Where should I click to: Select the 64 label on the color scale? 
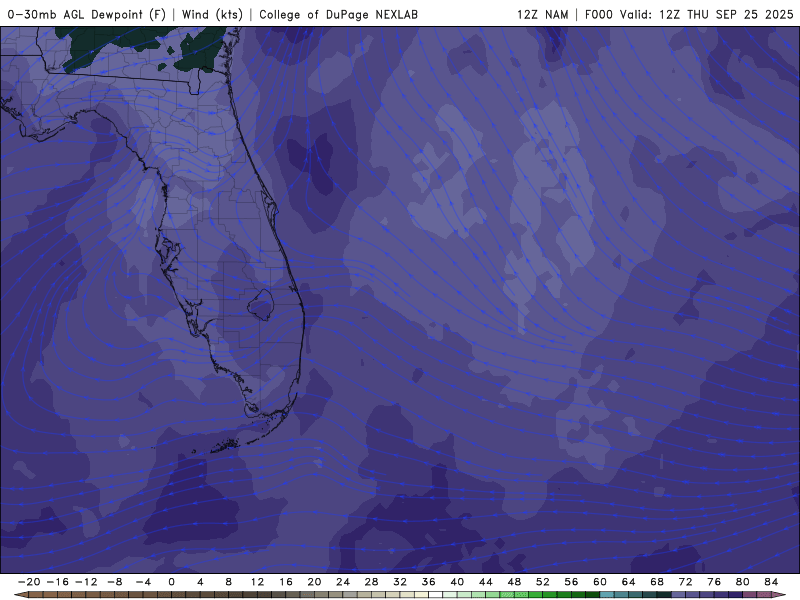point(629,582)
